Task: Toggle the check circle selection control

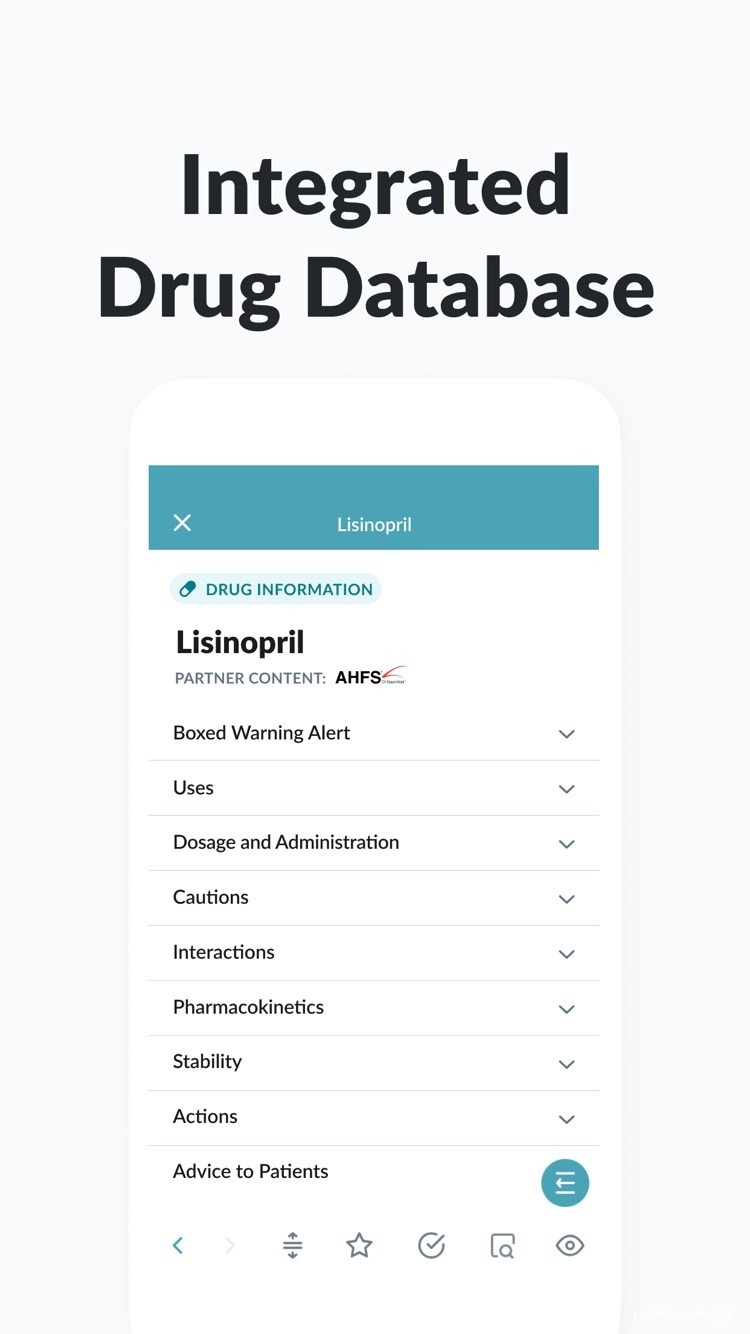Action: [x=431, y=1245]
